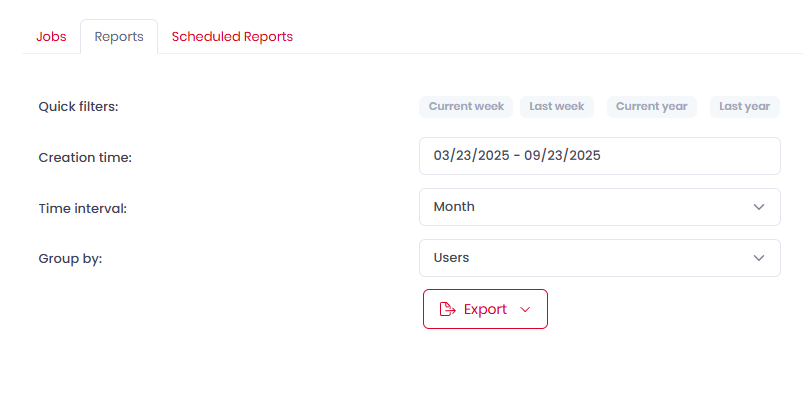Viewport: 803px width, 402px height.
Task: Click the selected Users value text
Action: (x=451, y=258)
